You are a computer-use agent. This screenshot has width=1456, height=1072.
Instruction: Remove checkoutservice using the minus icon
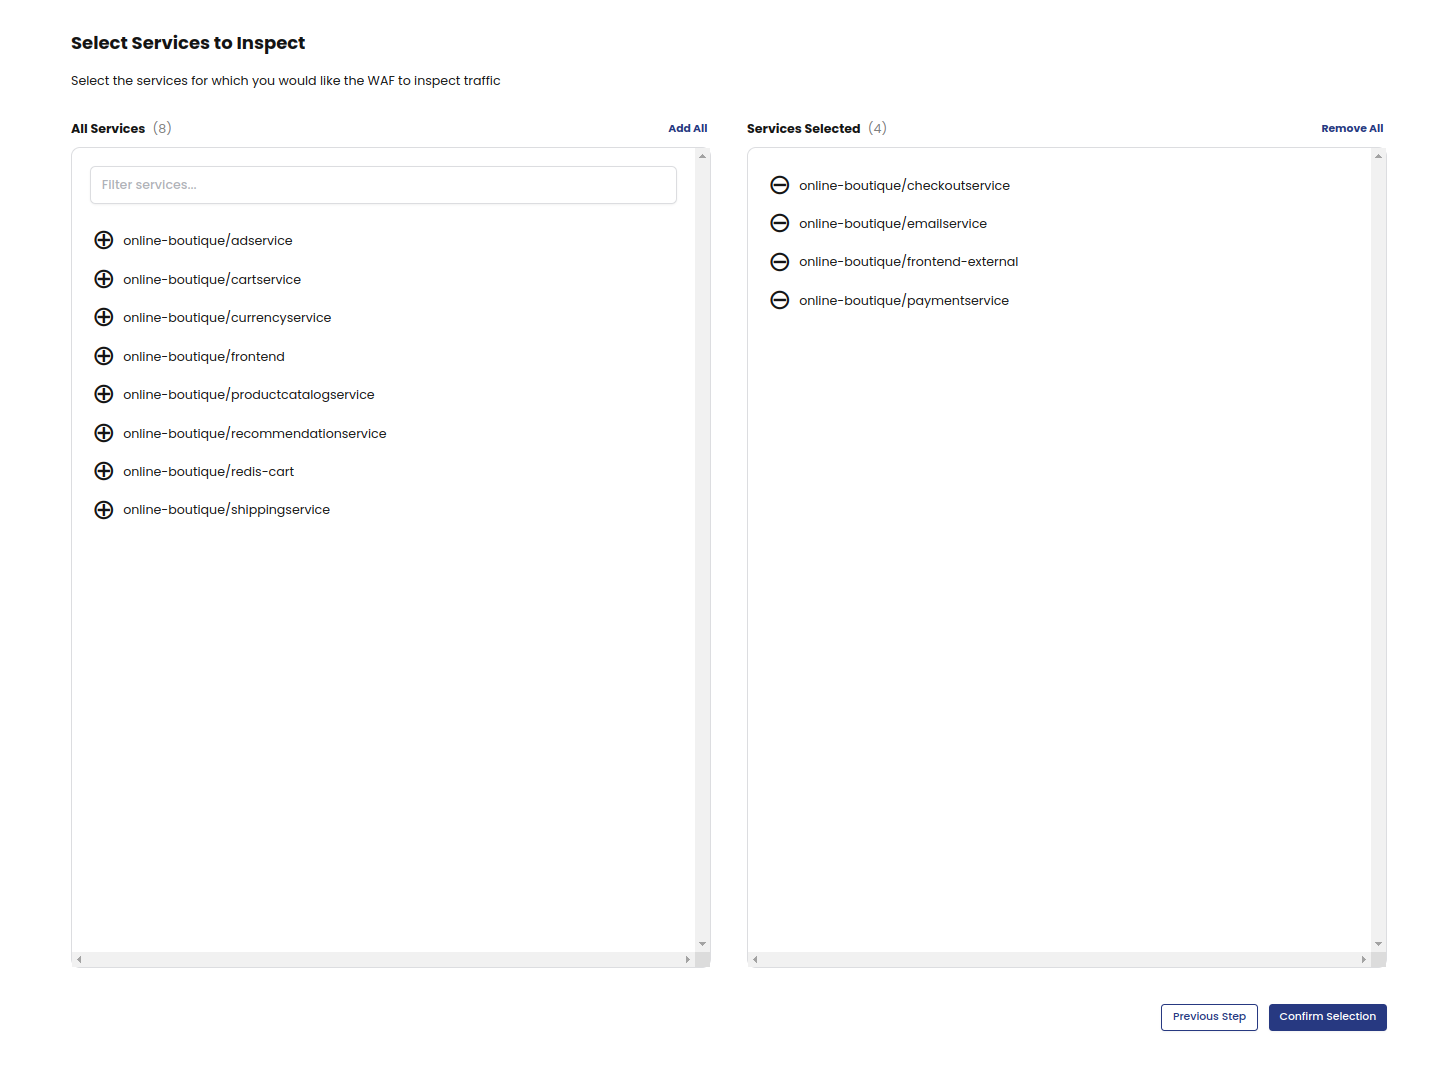(780, 185)
